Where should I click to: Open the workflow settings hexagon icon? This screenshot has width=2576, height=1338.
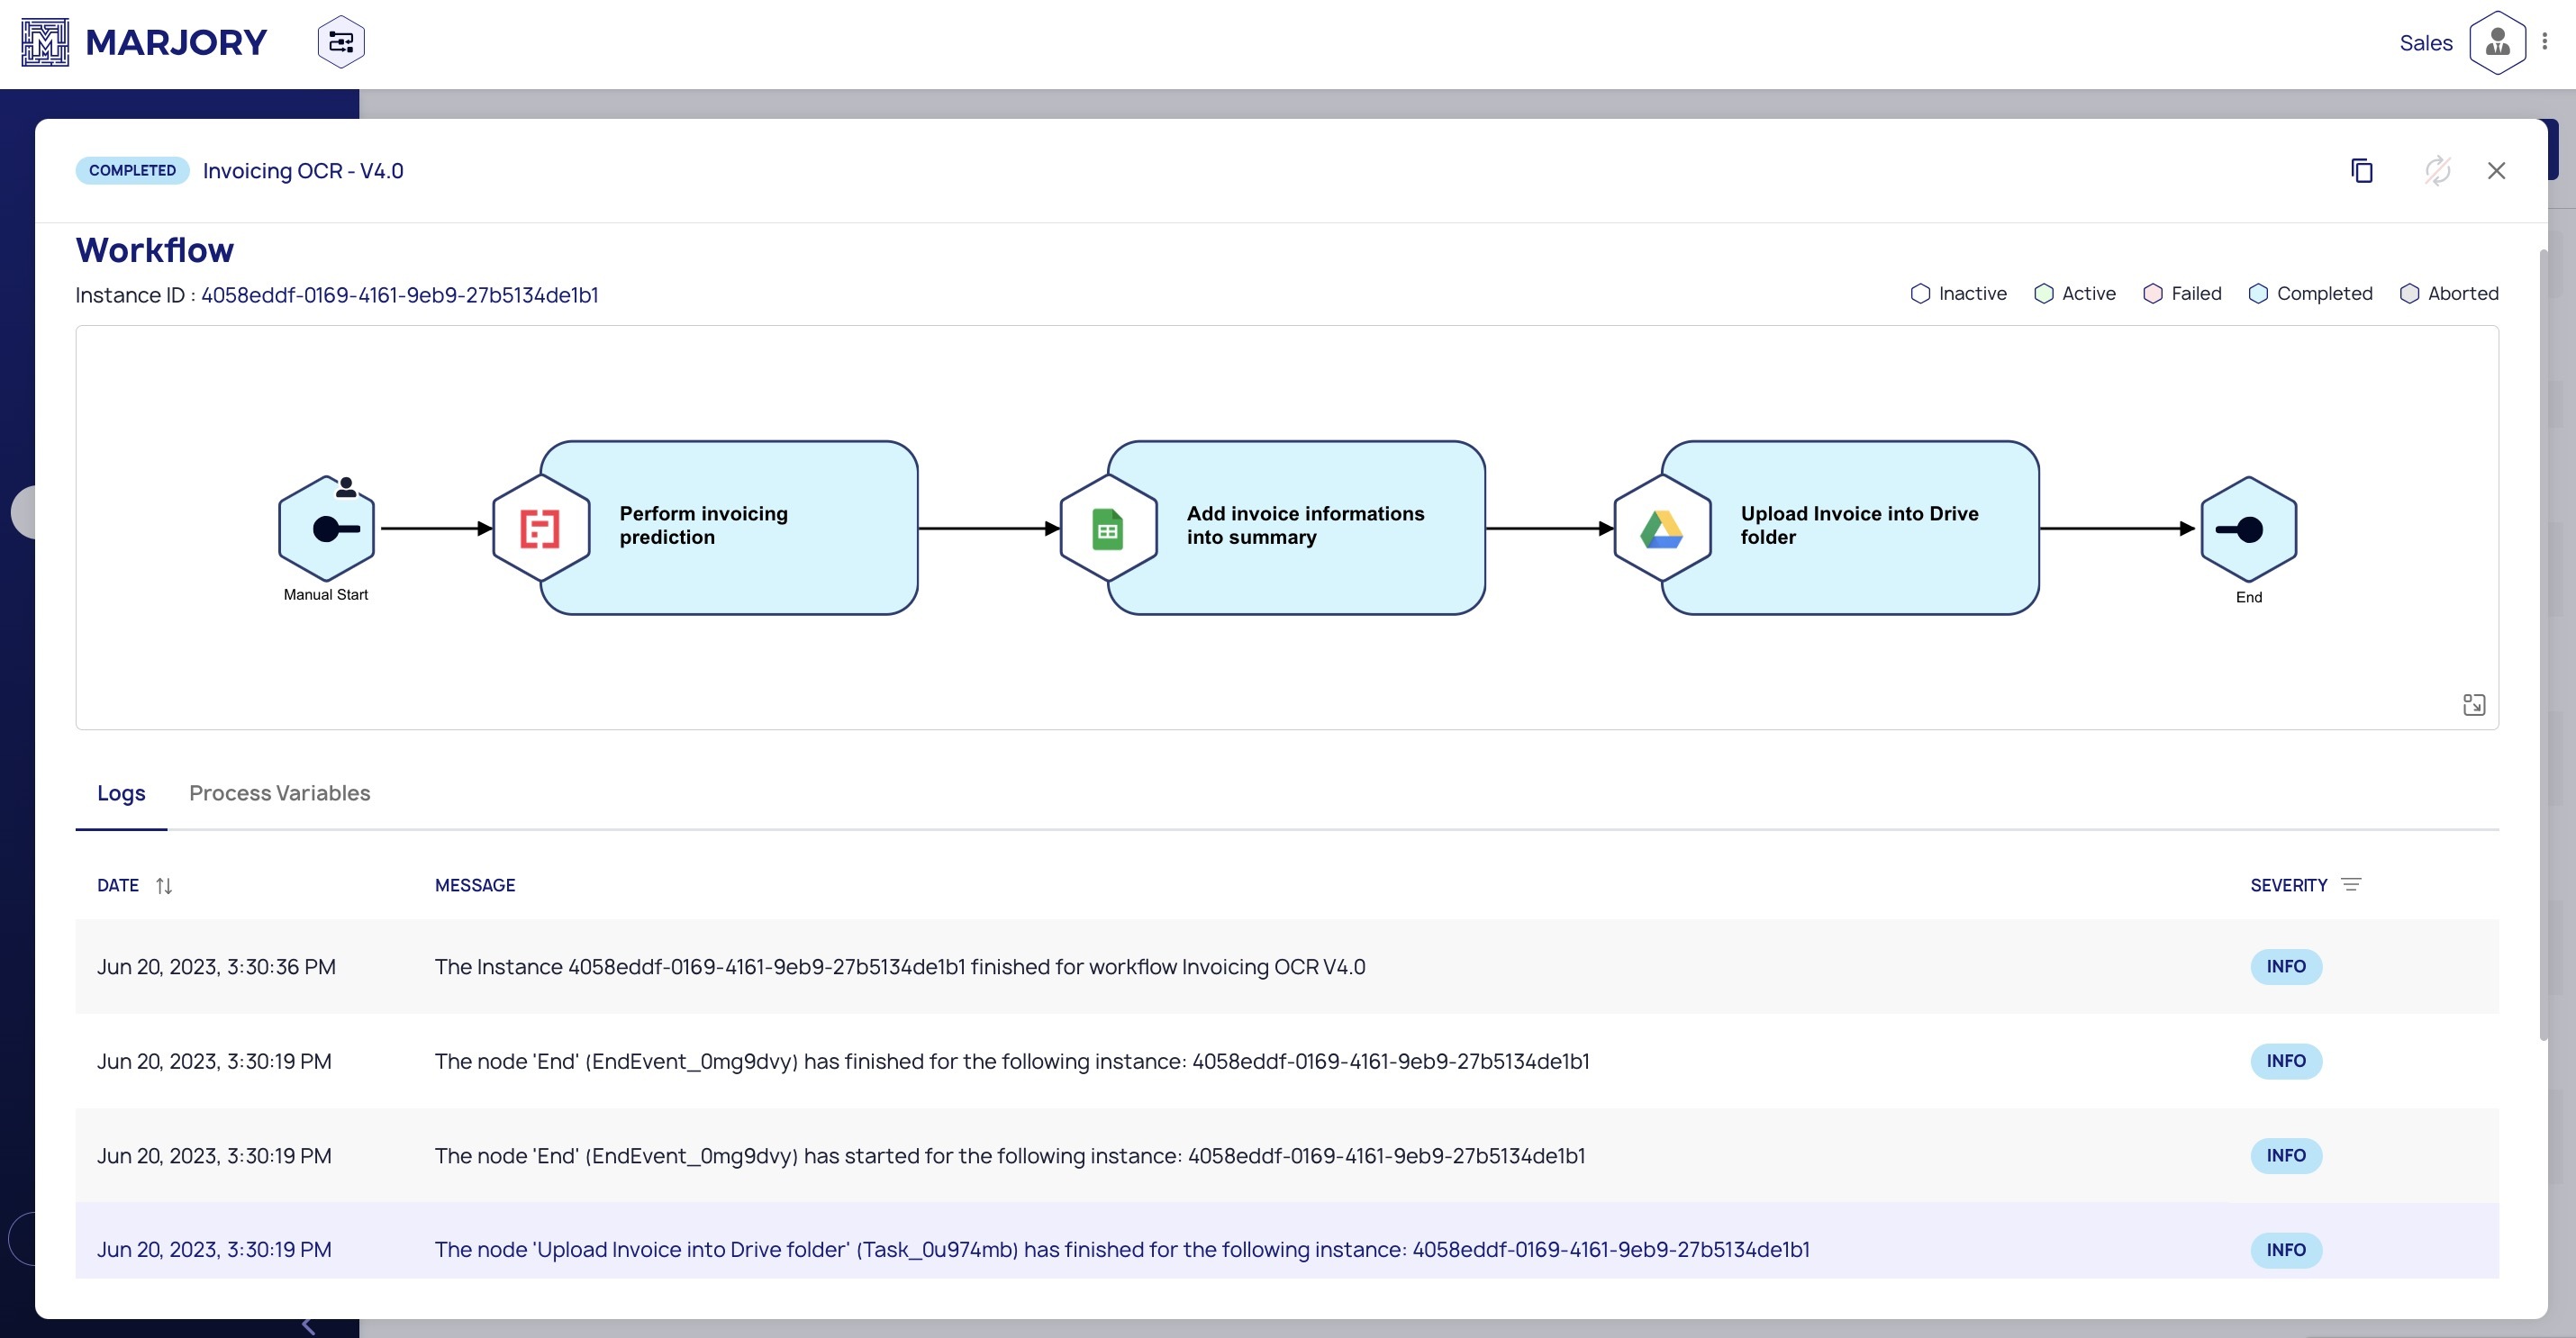click(x=341, y=42)
